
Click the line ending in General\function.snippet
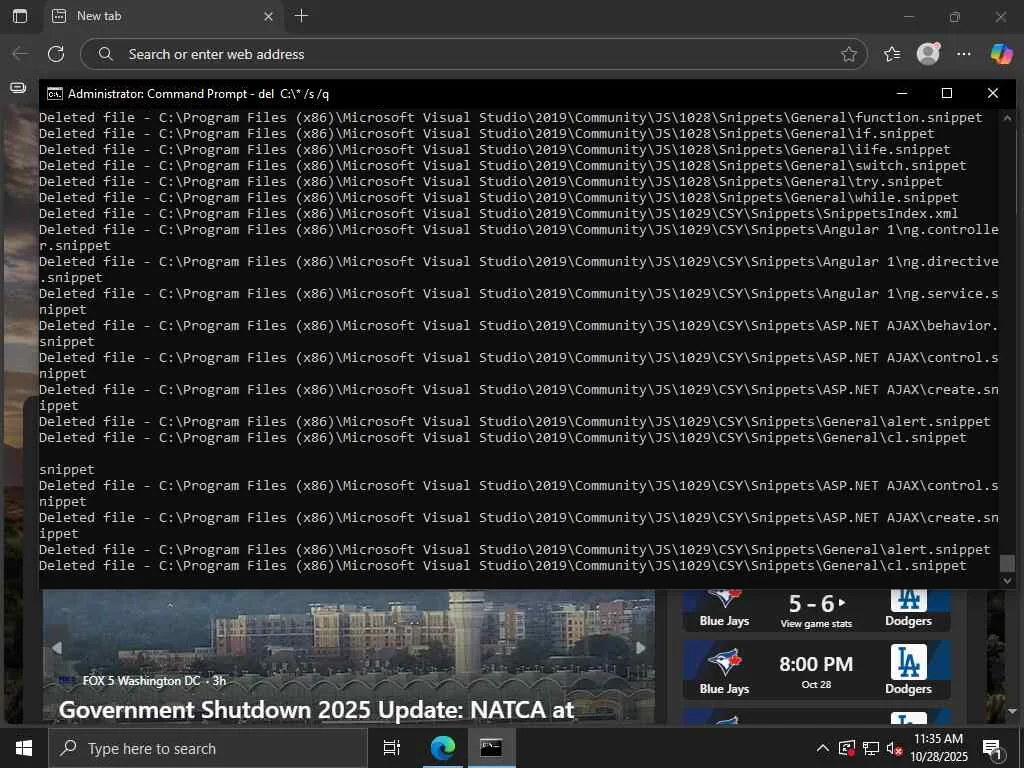click(511, 118)
